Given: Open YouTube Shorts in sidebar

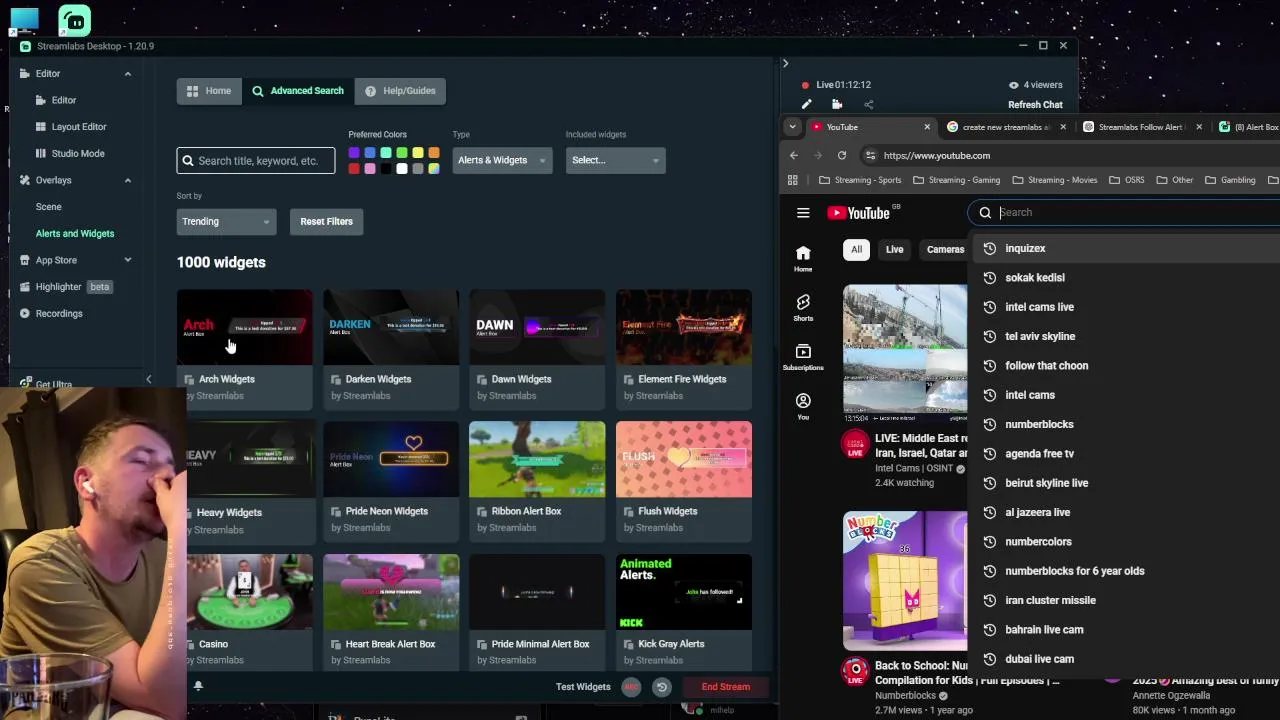Looking at the screenshot, I should pos(803,308).
